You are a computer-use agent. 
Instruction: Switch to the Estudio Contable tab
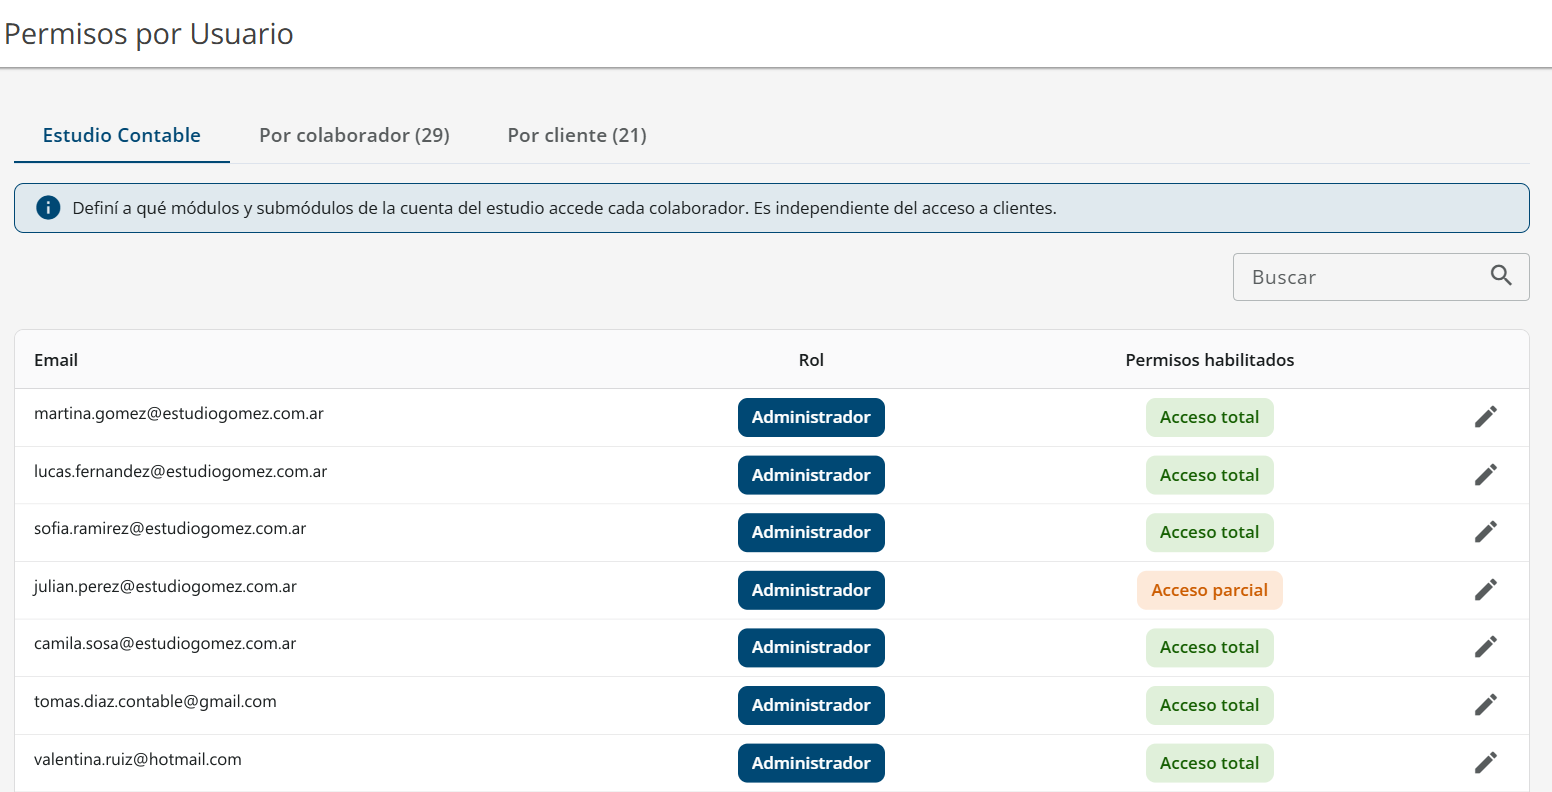(122, 135)
